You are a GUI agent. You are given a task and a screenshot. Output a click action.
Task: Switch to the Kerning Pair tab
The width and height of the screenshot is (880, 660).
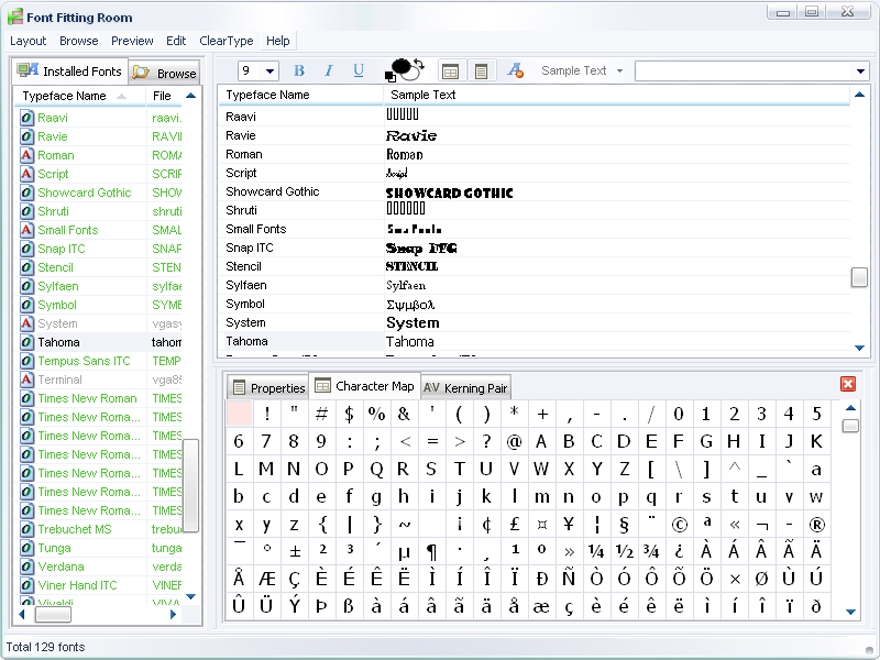point(465,388)
